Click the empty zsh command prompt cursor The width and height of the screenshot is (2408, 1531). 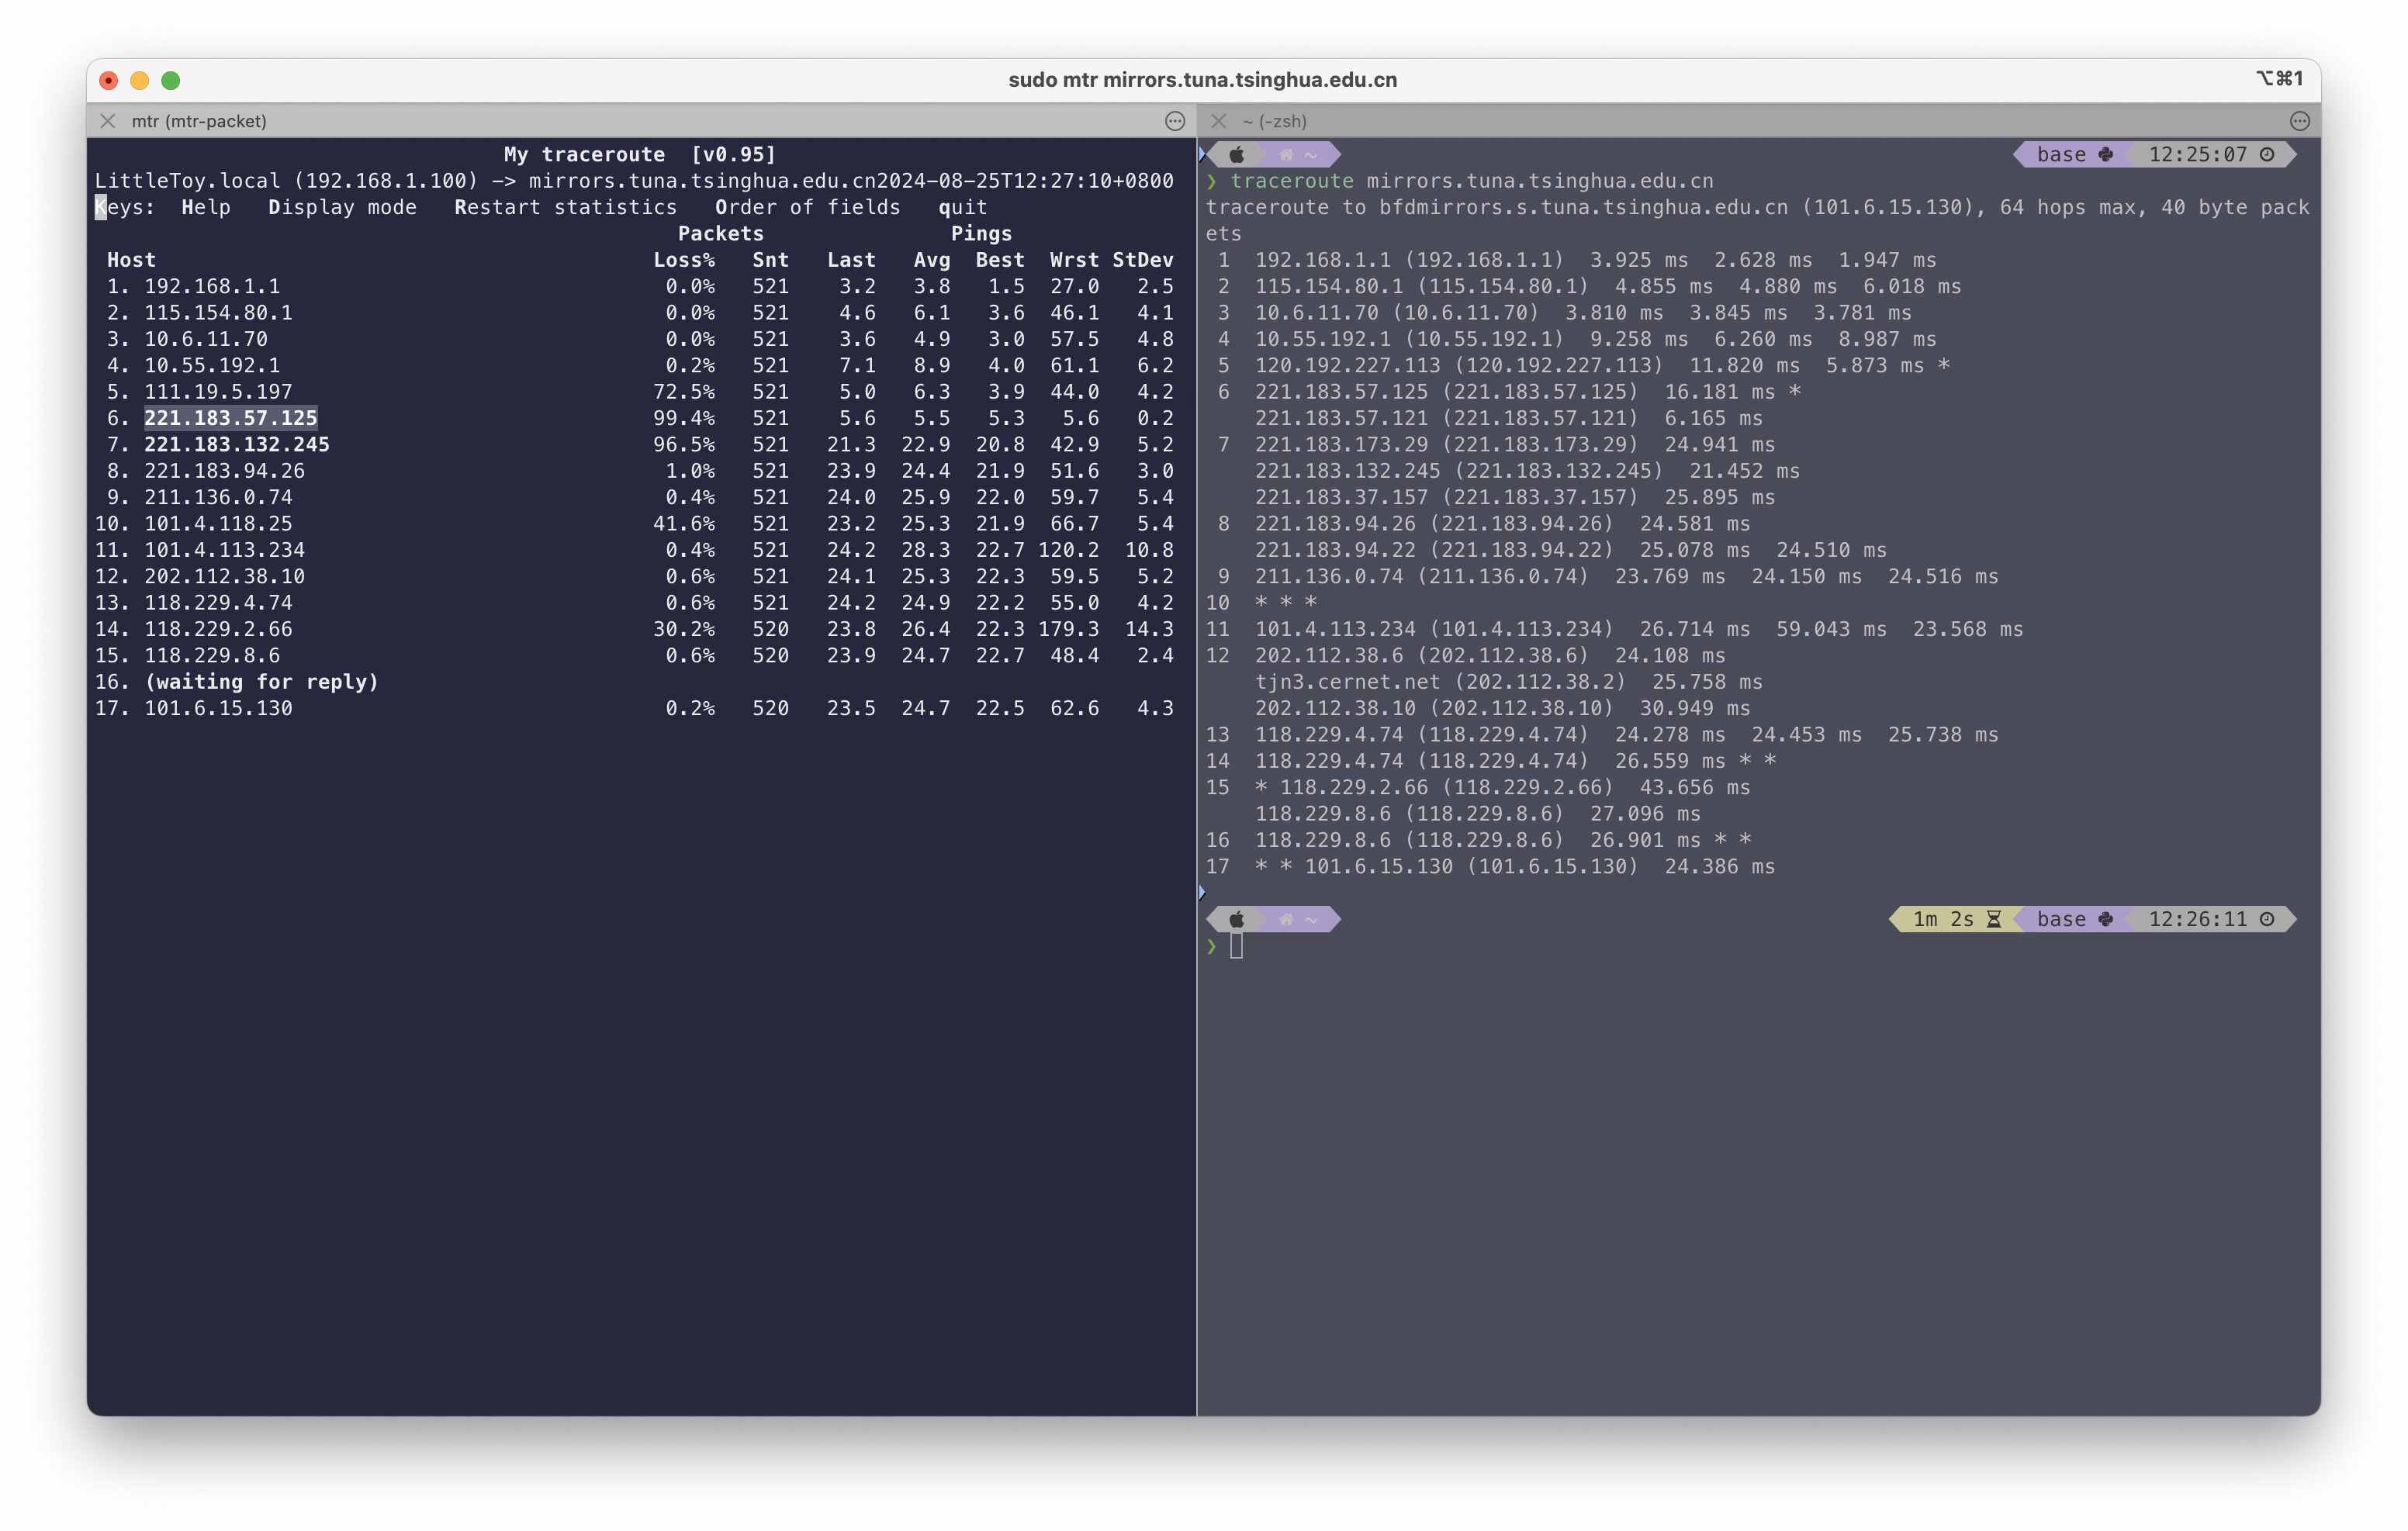[x=1237, y=946]
